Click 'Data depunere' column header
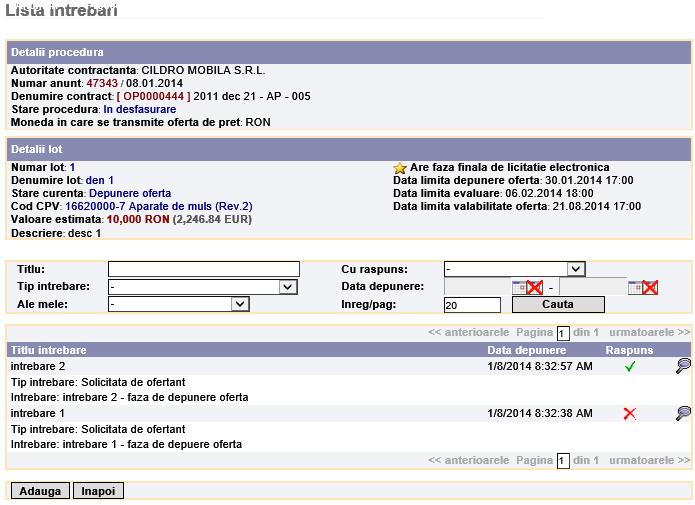Image resolution: width=695 pixels, height=505 pixels. click(x=527, y=350)
